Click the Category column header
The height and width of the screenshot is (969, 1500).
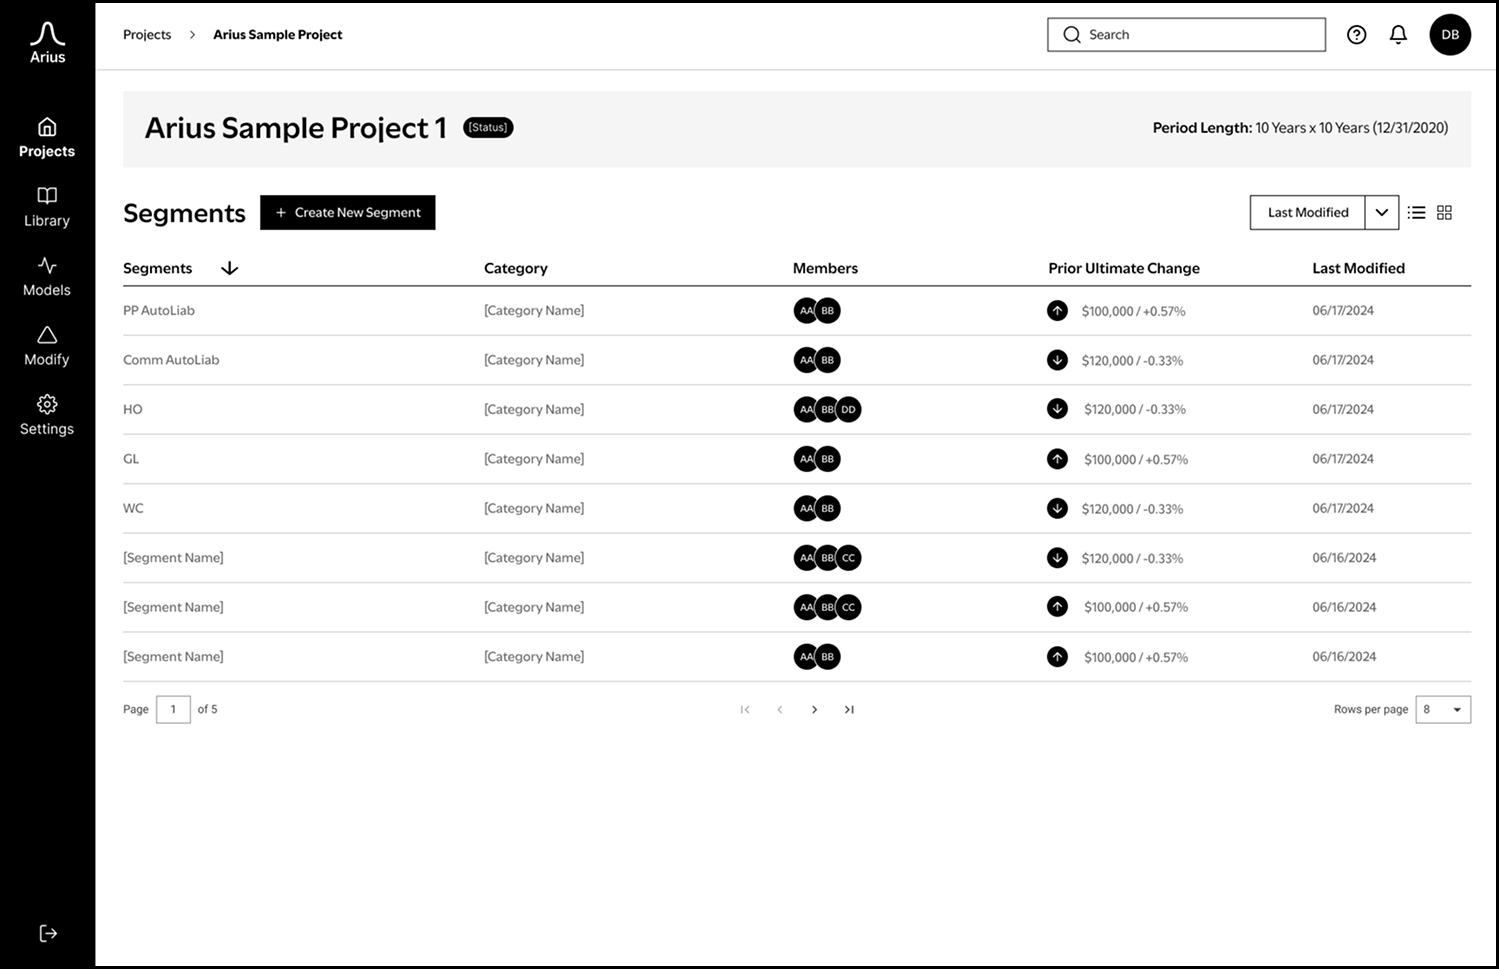(x=515, y=268)
